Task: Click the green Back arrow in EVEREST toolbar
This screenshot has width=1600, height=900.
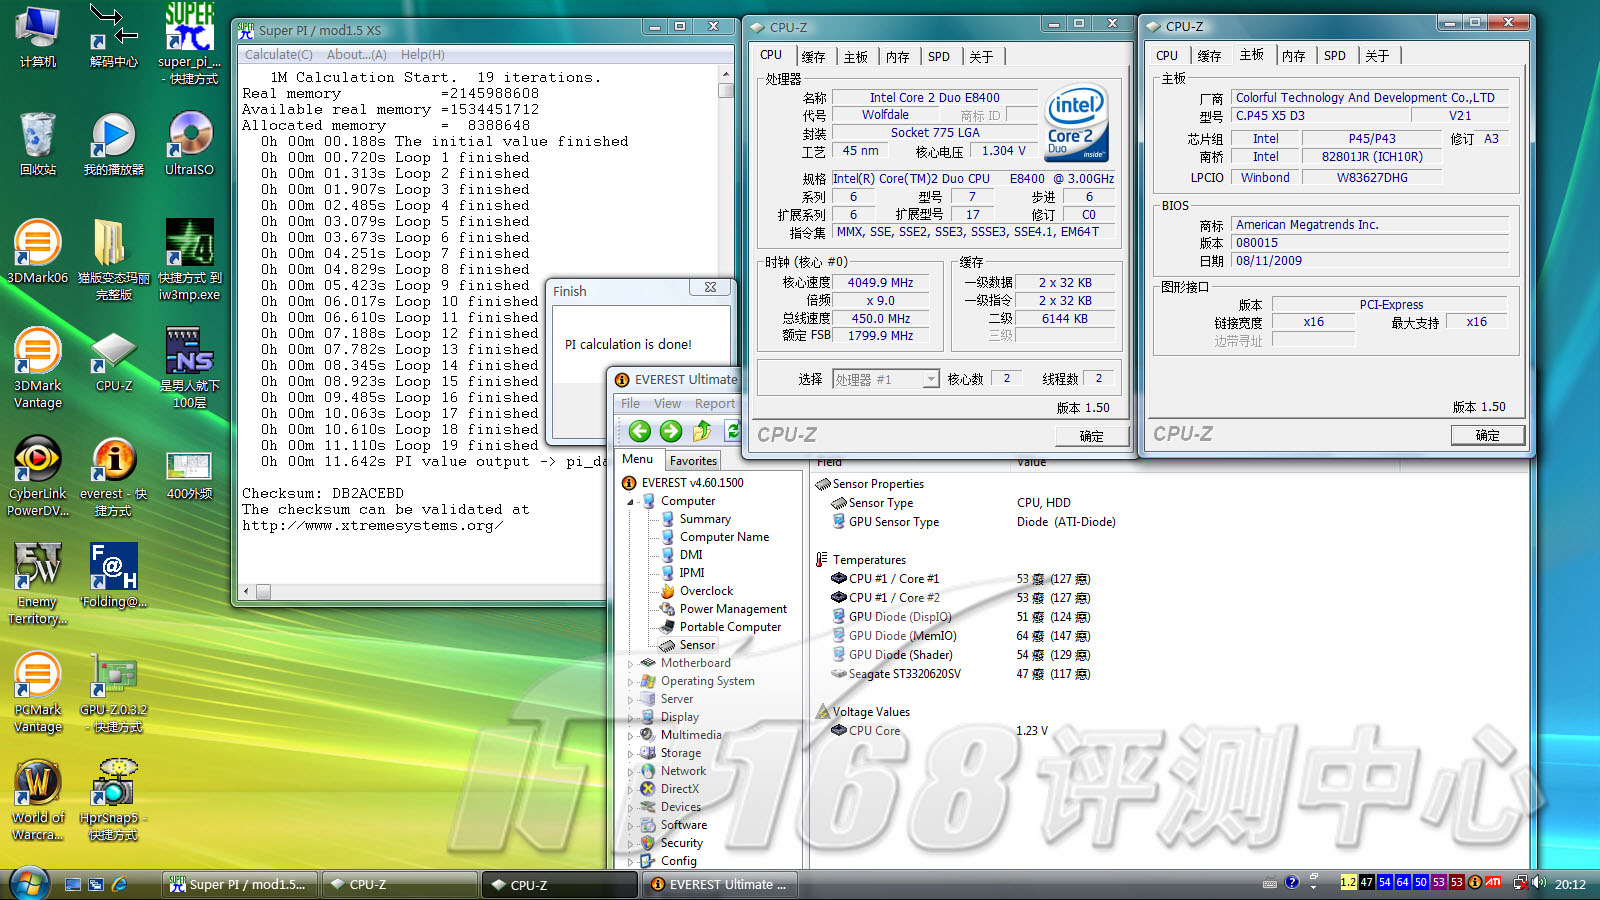Action: point(640,431)
